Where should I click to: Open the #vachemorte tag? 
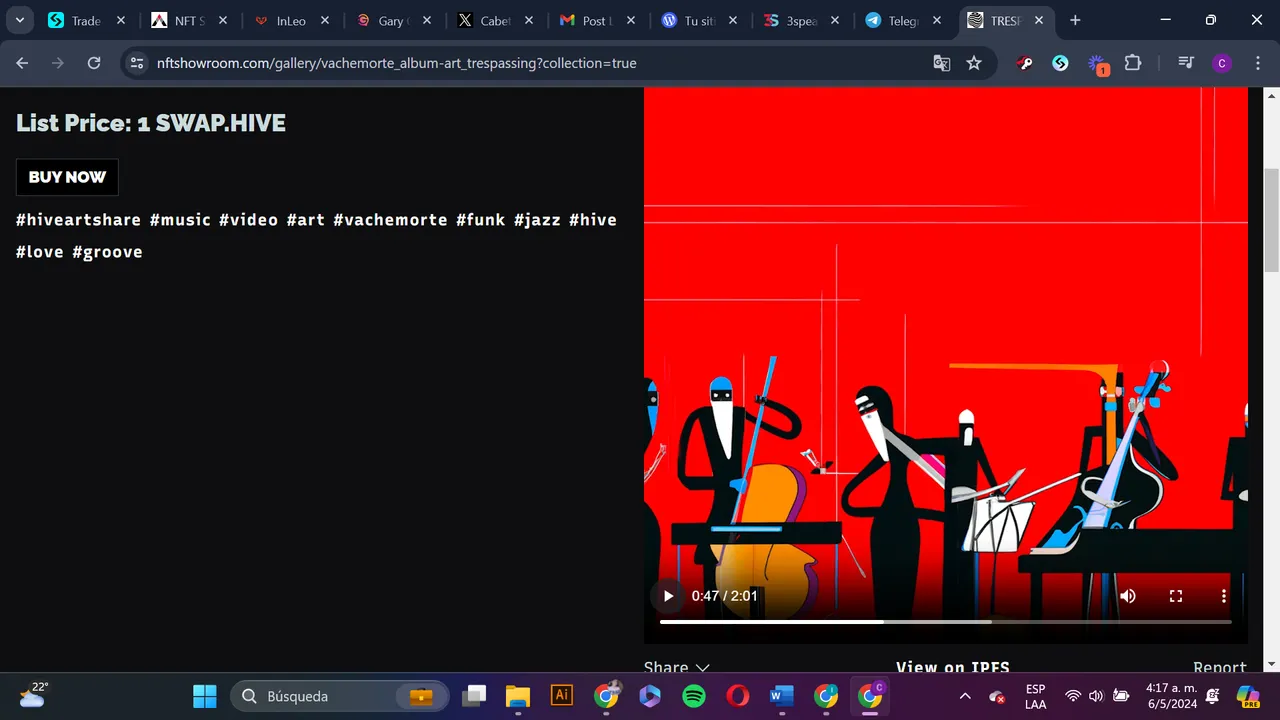(390, 220)
